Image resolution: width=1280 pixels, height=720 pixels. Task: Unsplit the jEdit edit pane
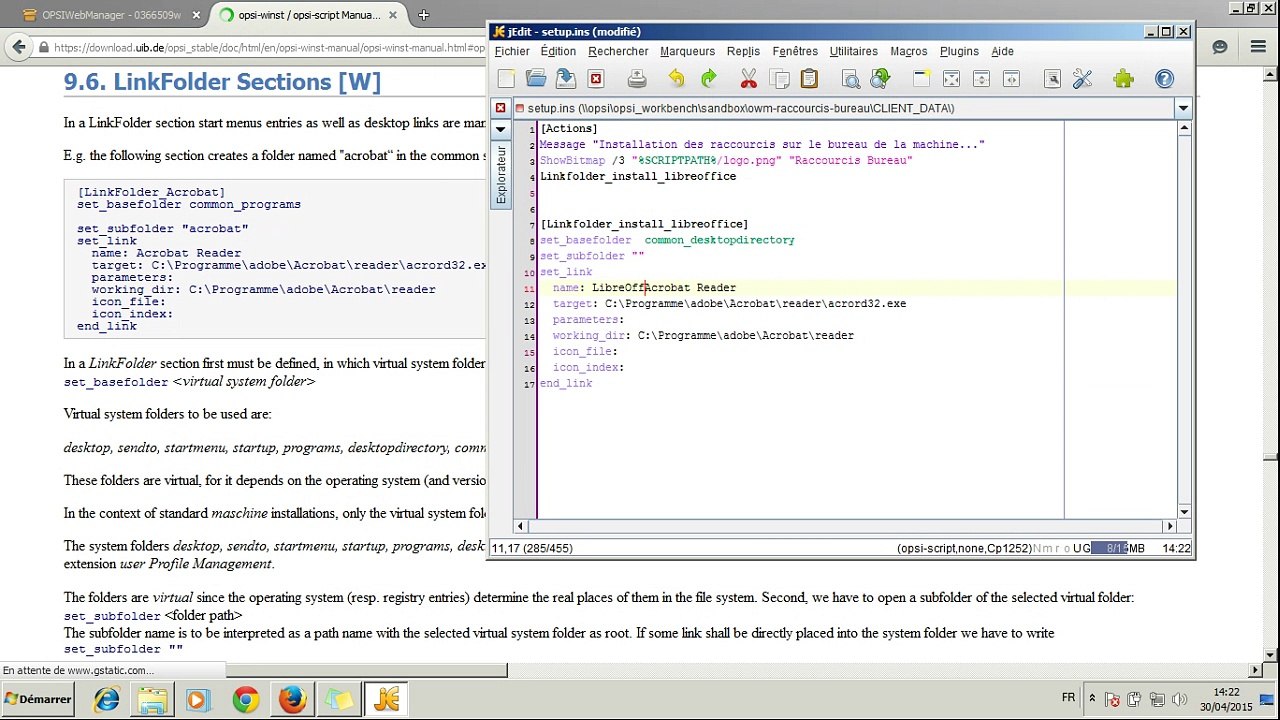[x=951, y=79]
